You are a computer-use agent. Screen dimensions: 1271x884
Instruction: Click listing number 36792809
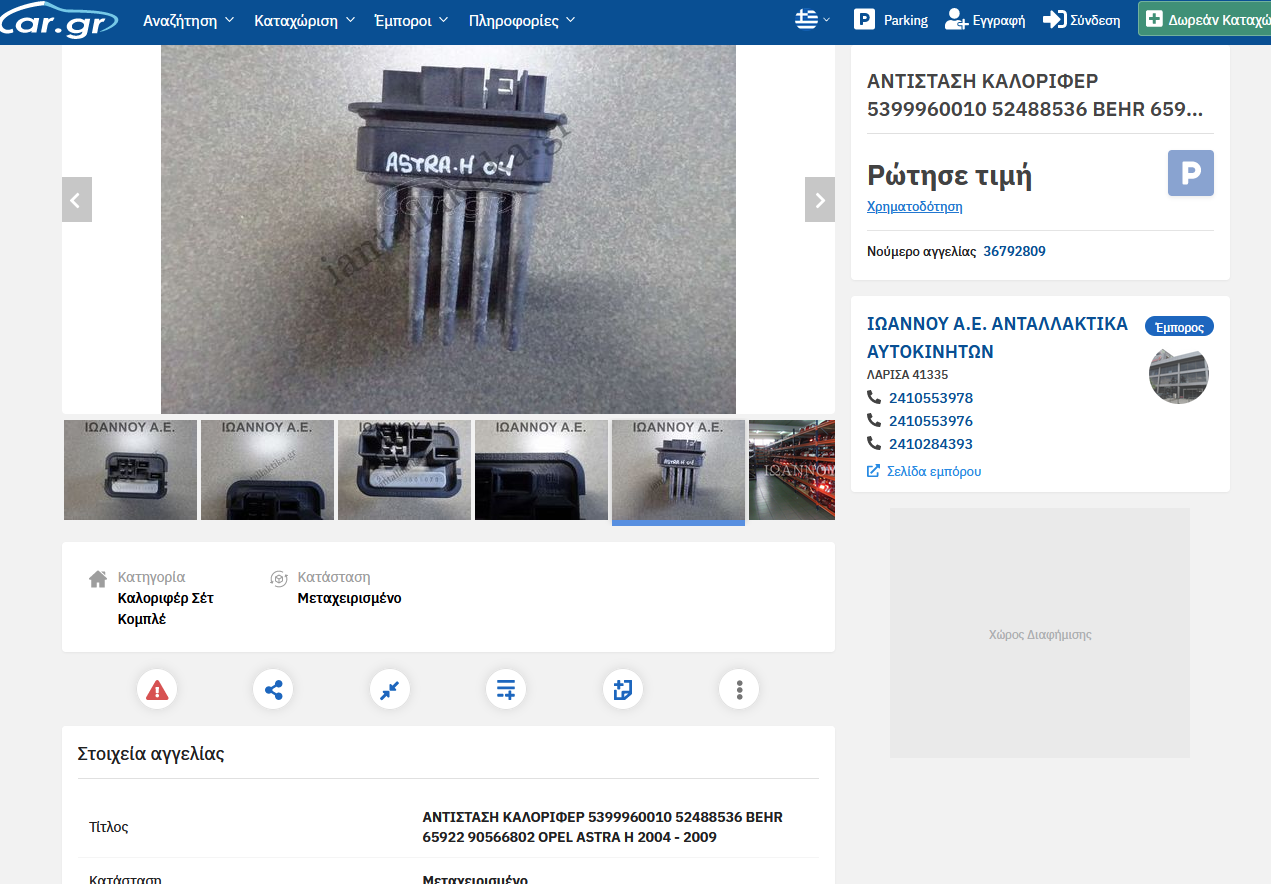[x=1014, y=251]
